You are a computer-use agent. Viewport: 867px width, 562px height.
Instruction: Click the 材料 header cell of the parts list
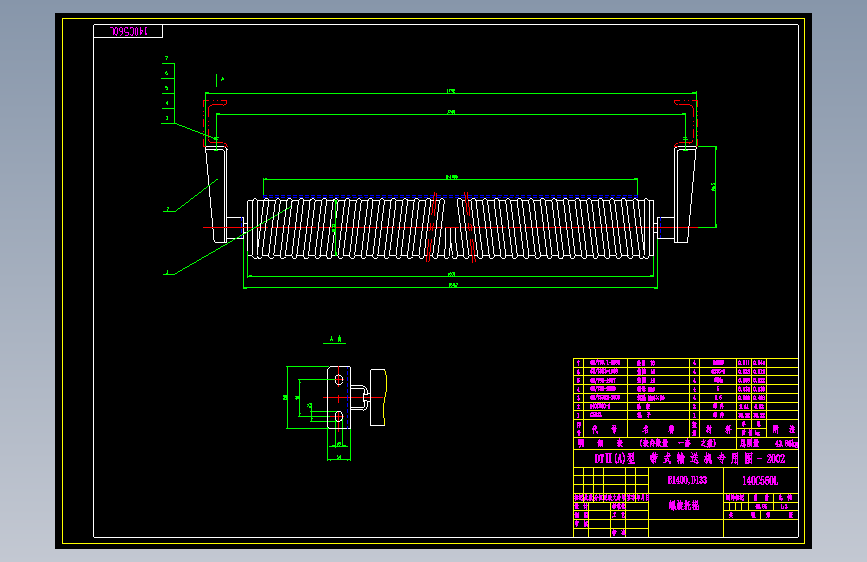[718, 429]
